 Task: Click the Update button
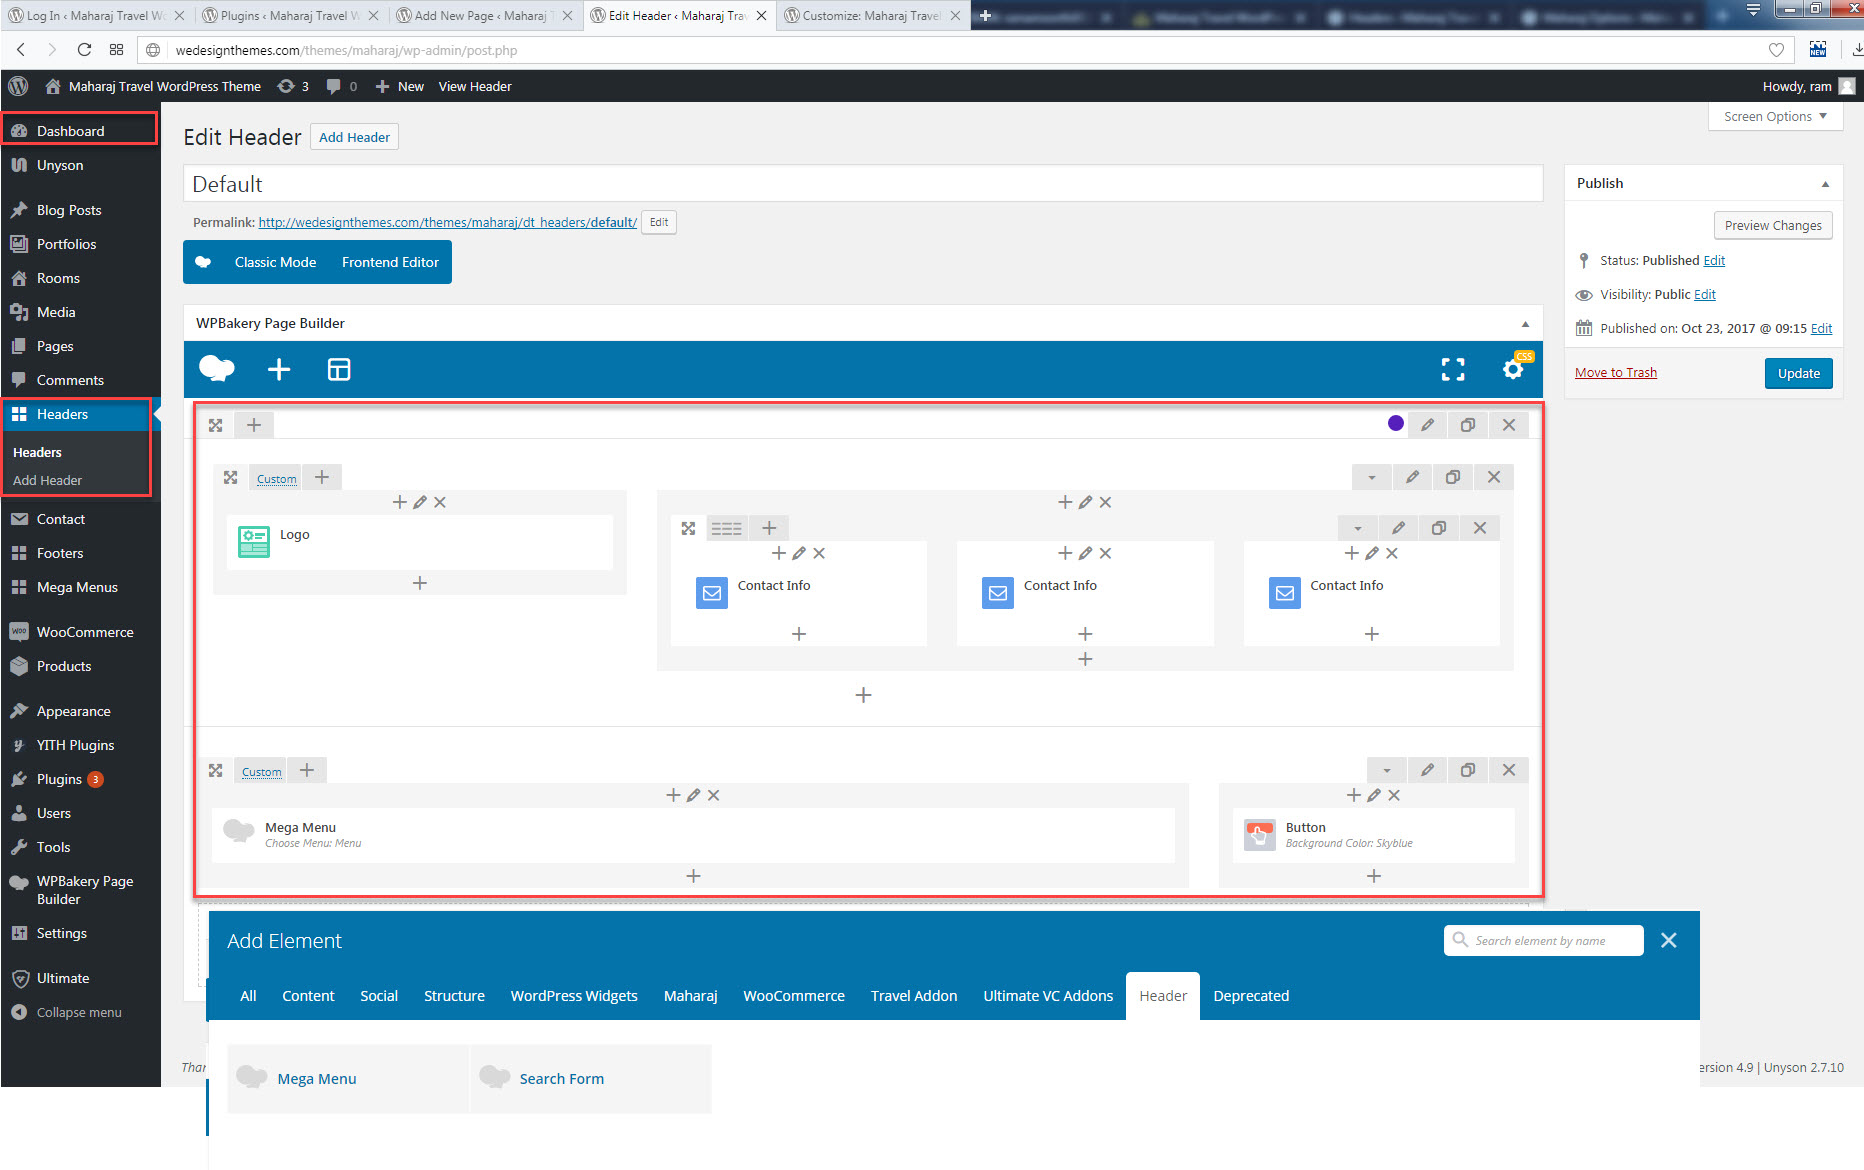pyautogui.click(x=1798, y=373)
